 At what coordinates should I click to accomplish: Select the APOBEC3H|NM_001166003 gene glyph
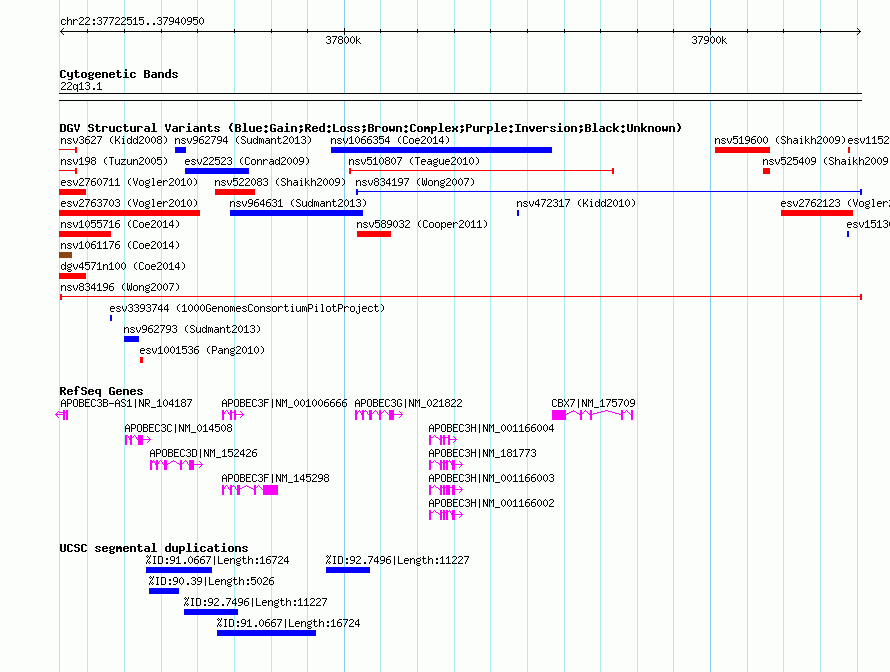coord(446,490)
